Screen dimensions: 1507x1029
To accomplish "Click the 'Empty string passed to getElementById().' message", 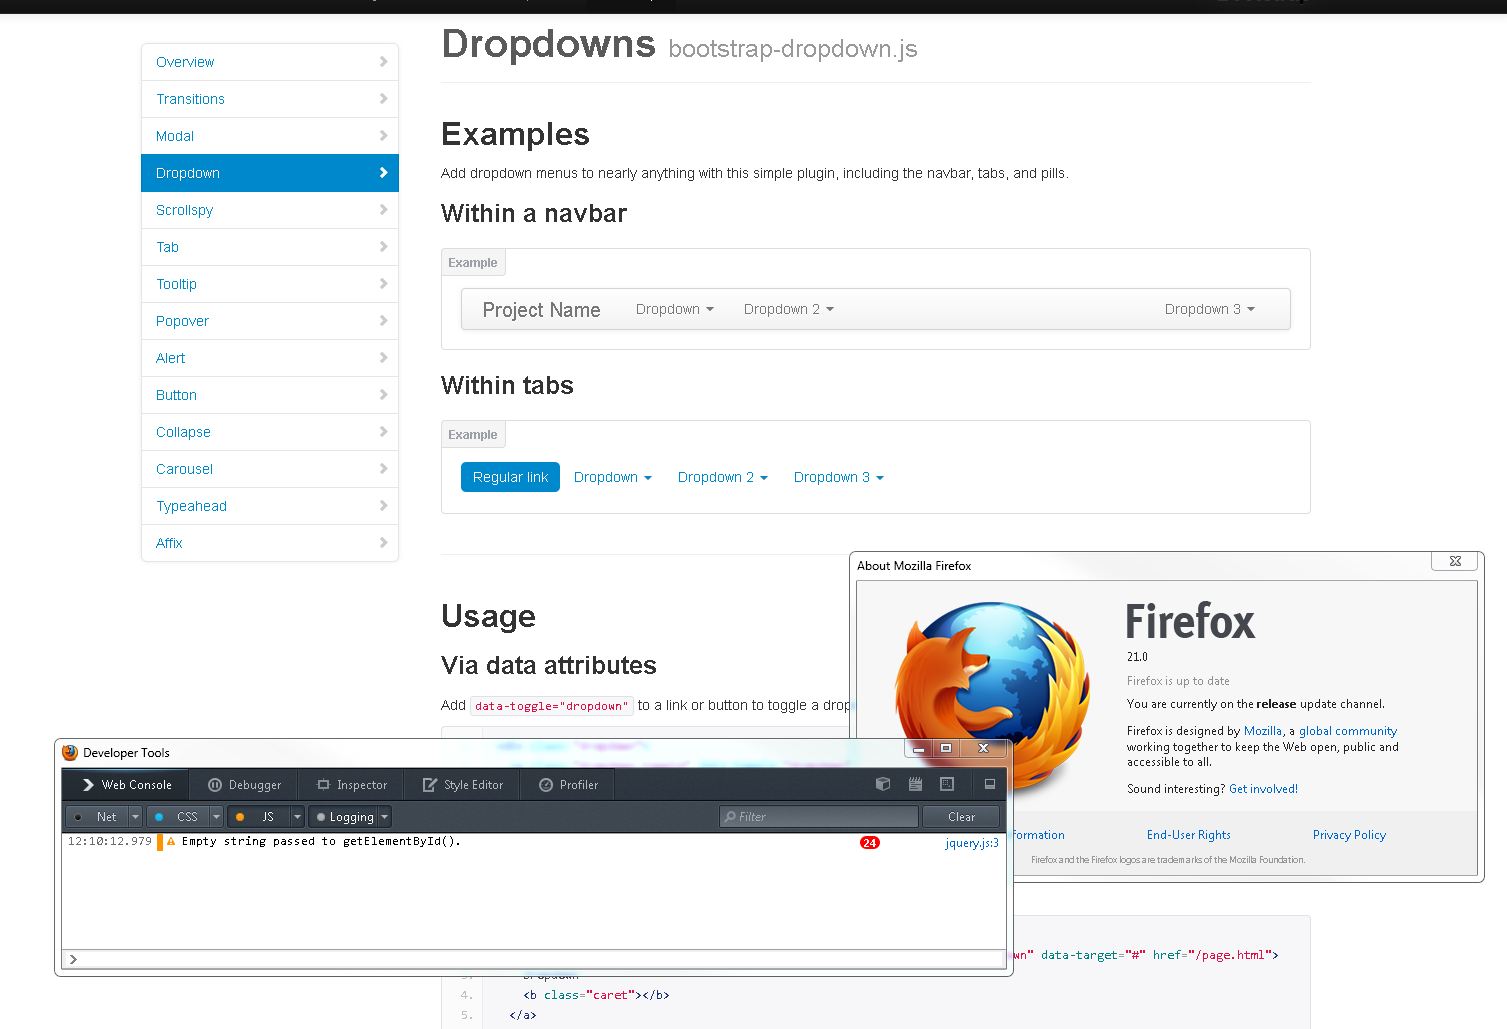I will pyautogui.click(x=321, y=841).
